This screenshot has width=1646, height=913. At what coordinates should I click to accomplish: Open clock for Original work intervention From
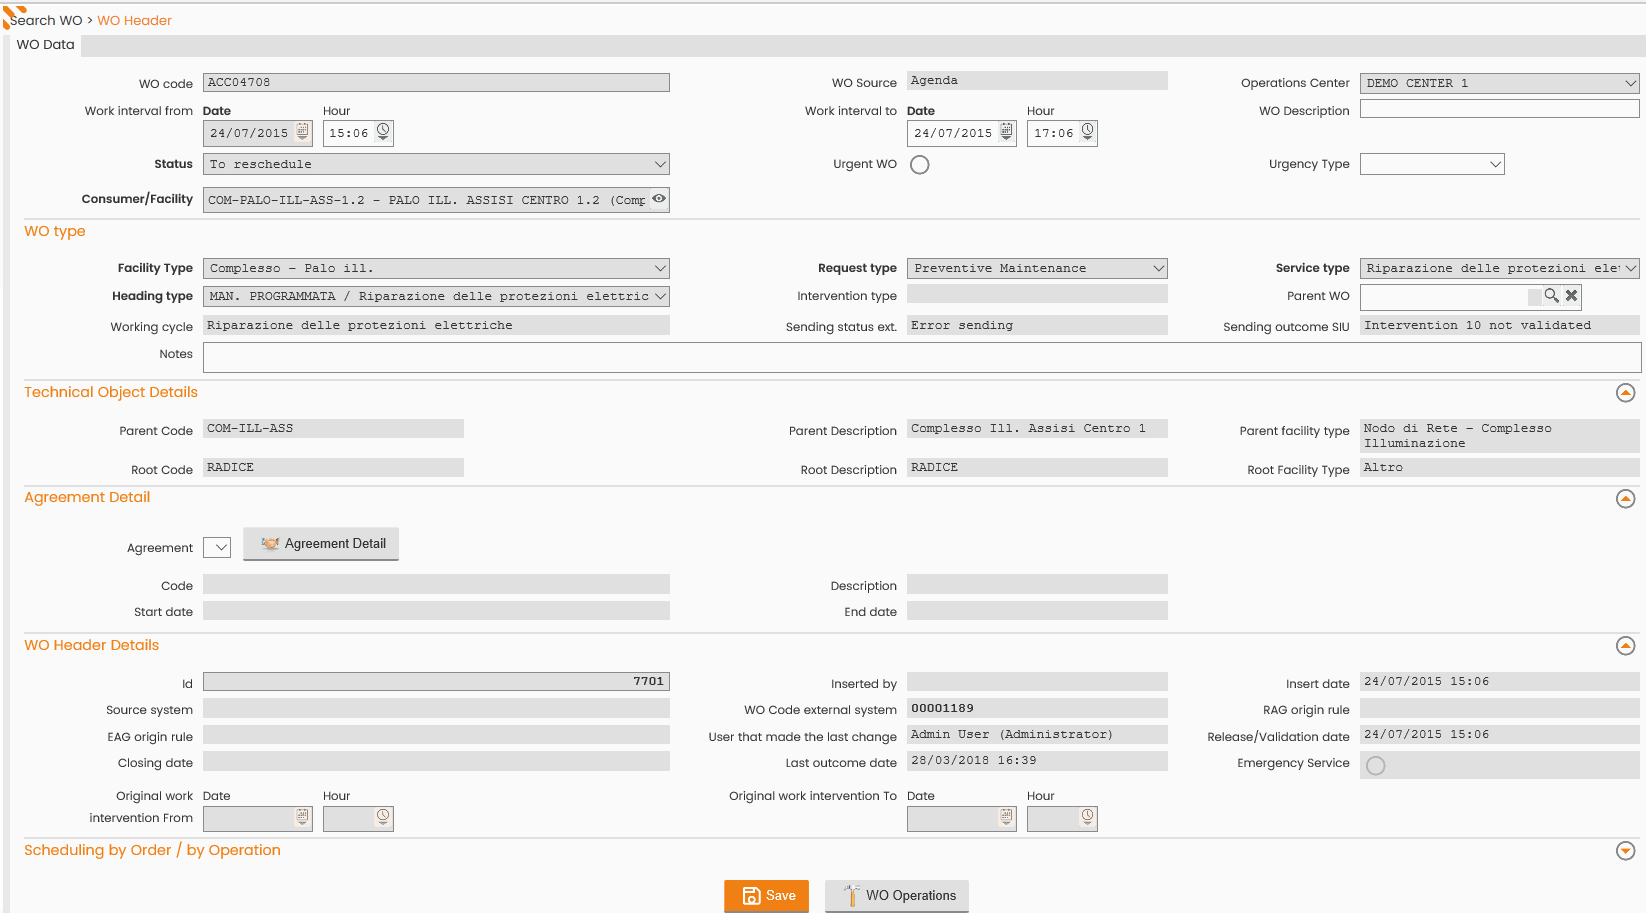point(383,817)
